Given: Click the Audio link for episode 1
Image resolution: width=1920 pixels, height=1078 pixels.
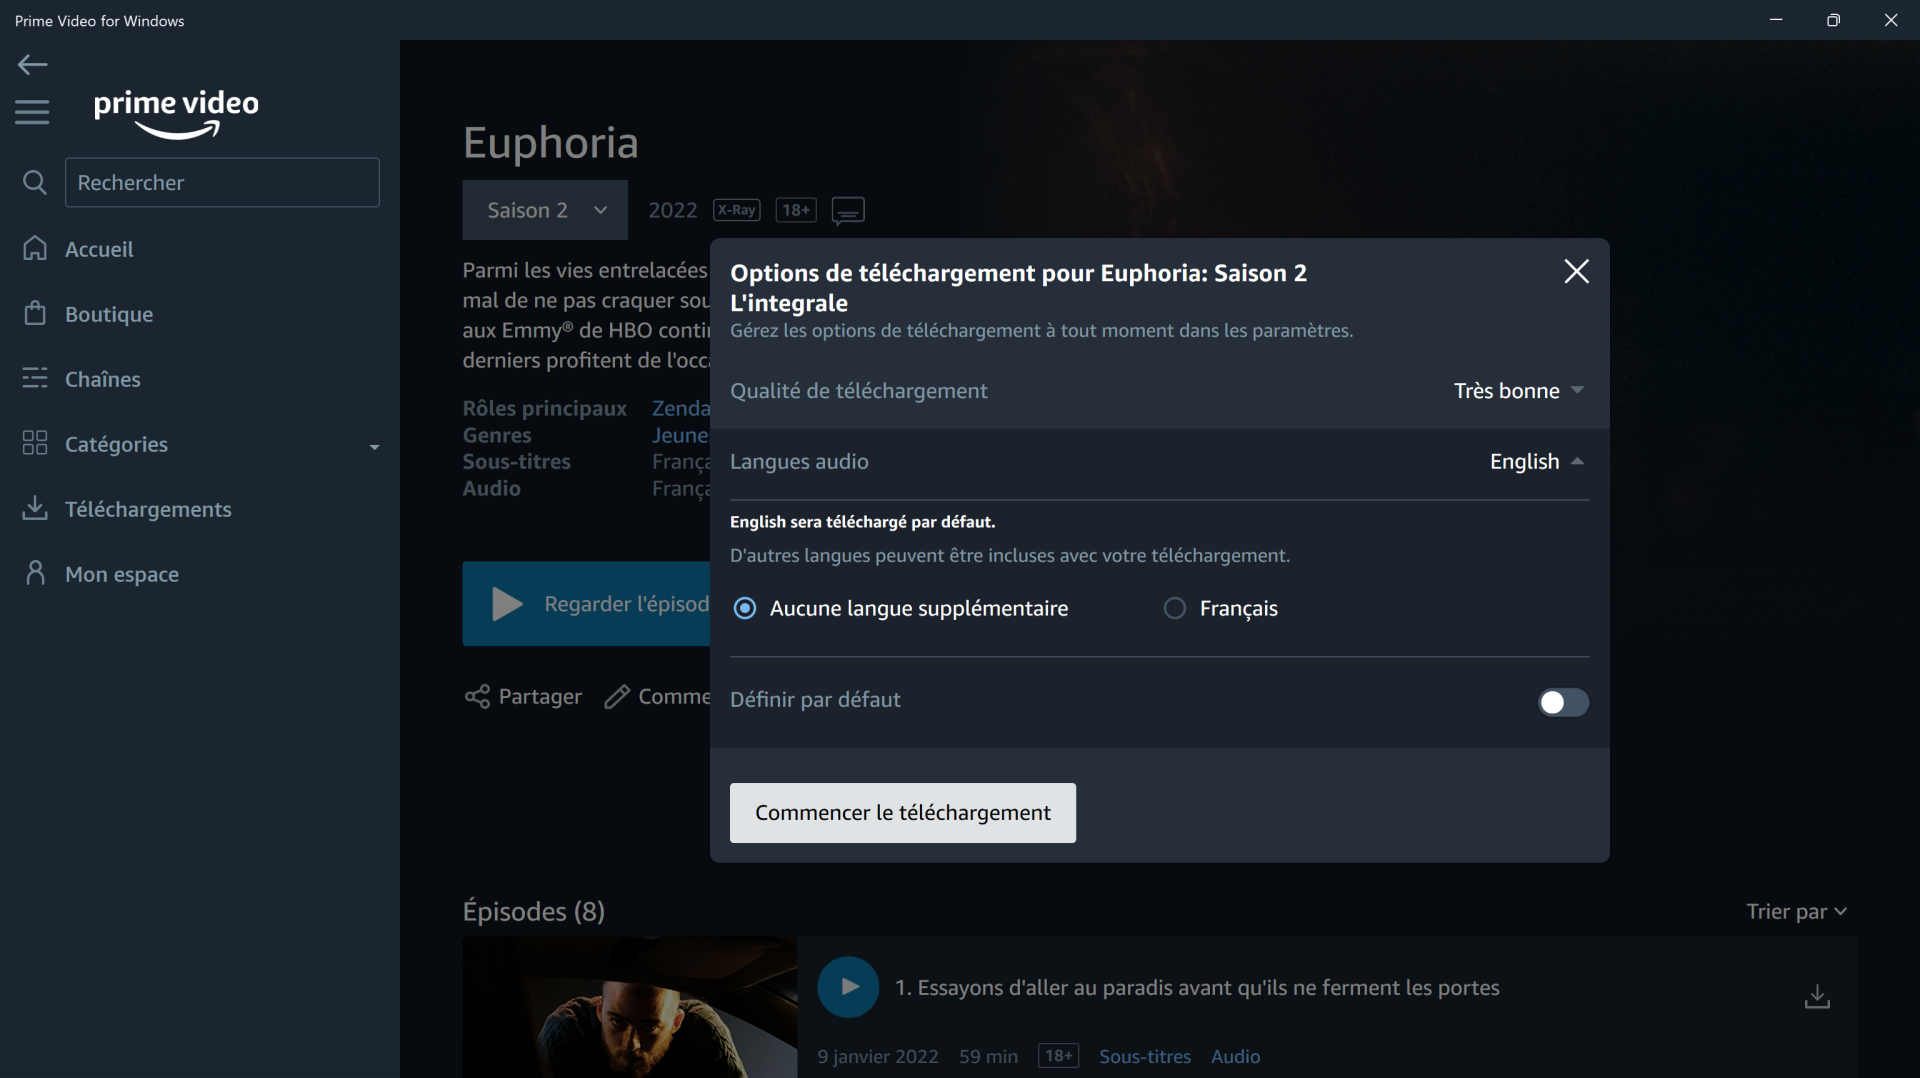Looking at the screenshot, I should (x=1235, y=1056).
